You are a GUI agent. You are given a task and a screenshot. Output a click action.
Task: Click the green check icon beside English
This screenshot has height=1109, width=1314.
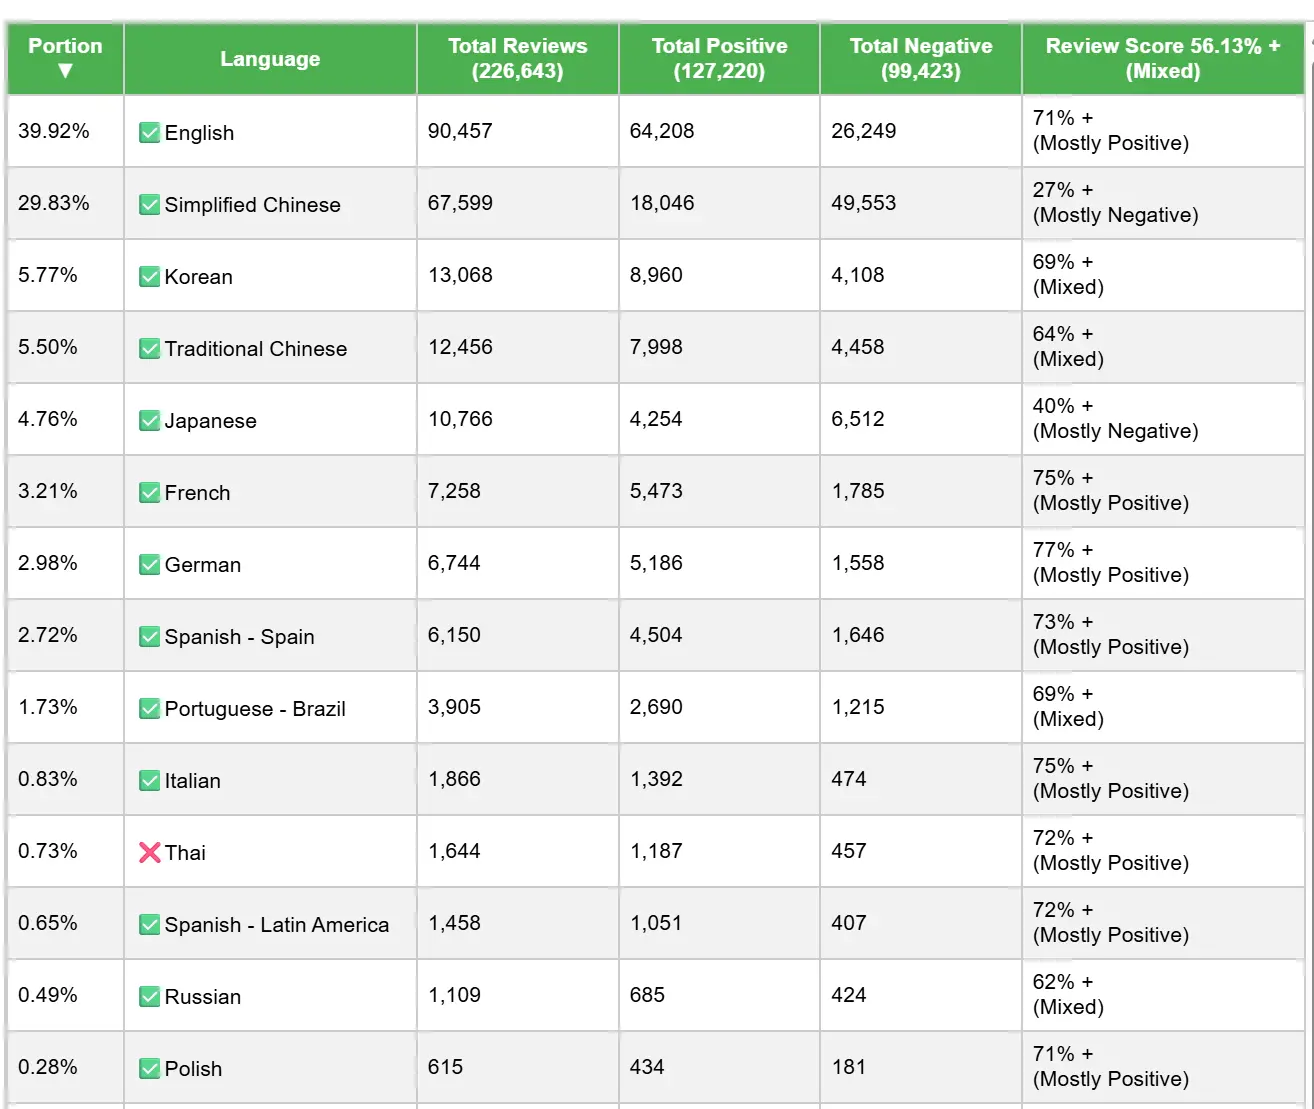coord(149,132)
